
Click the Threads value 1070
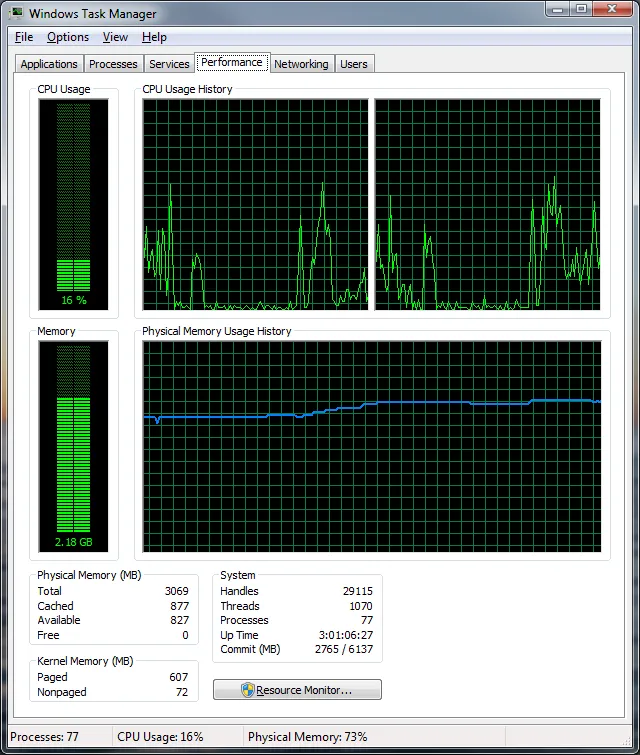point(361,606)
